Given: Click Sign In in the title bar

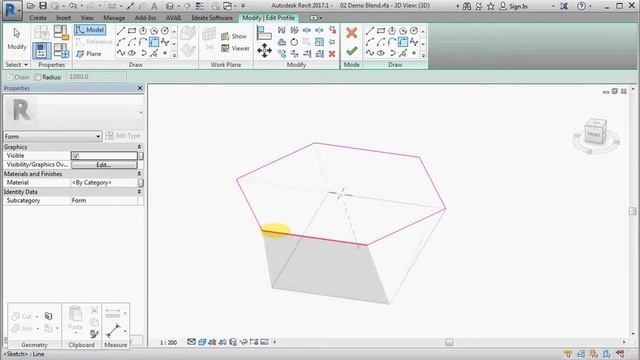Looking at the screenshot, I should pyautogui.click(x=514, y=6).
